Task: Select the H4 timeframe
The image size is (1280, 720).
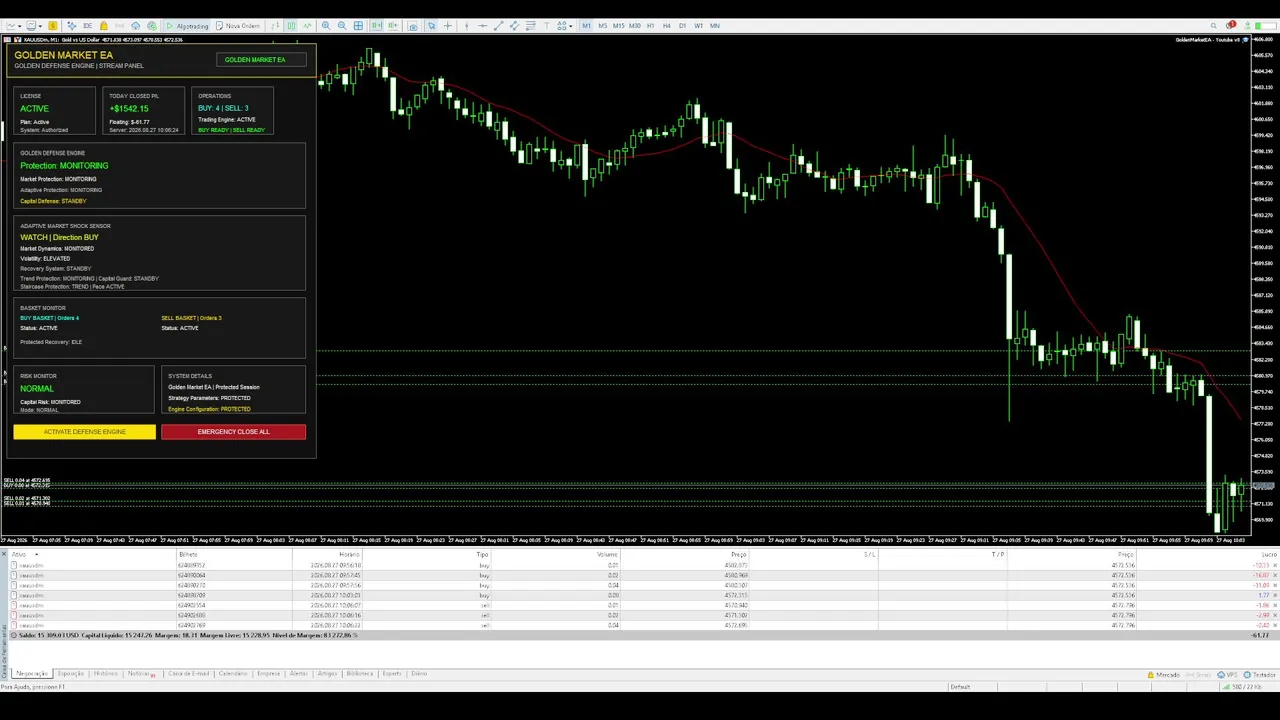Action: tap(667, 26)
